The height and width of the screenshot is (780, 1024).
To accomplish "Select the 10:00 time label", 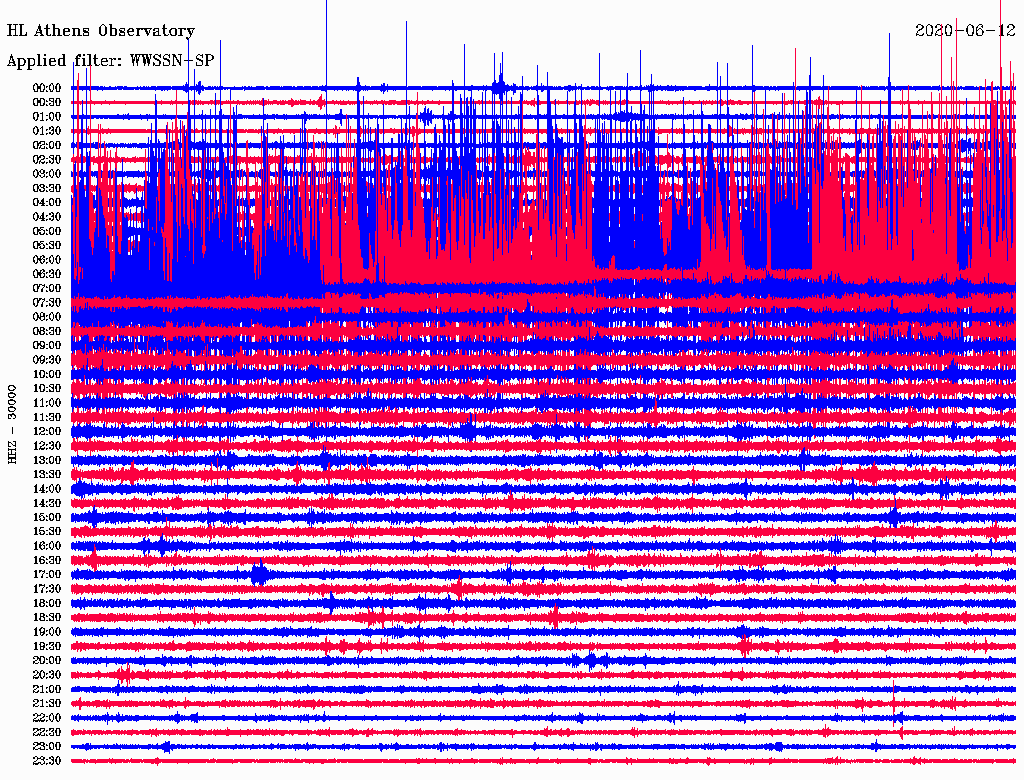I will (x=47, y=374).
